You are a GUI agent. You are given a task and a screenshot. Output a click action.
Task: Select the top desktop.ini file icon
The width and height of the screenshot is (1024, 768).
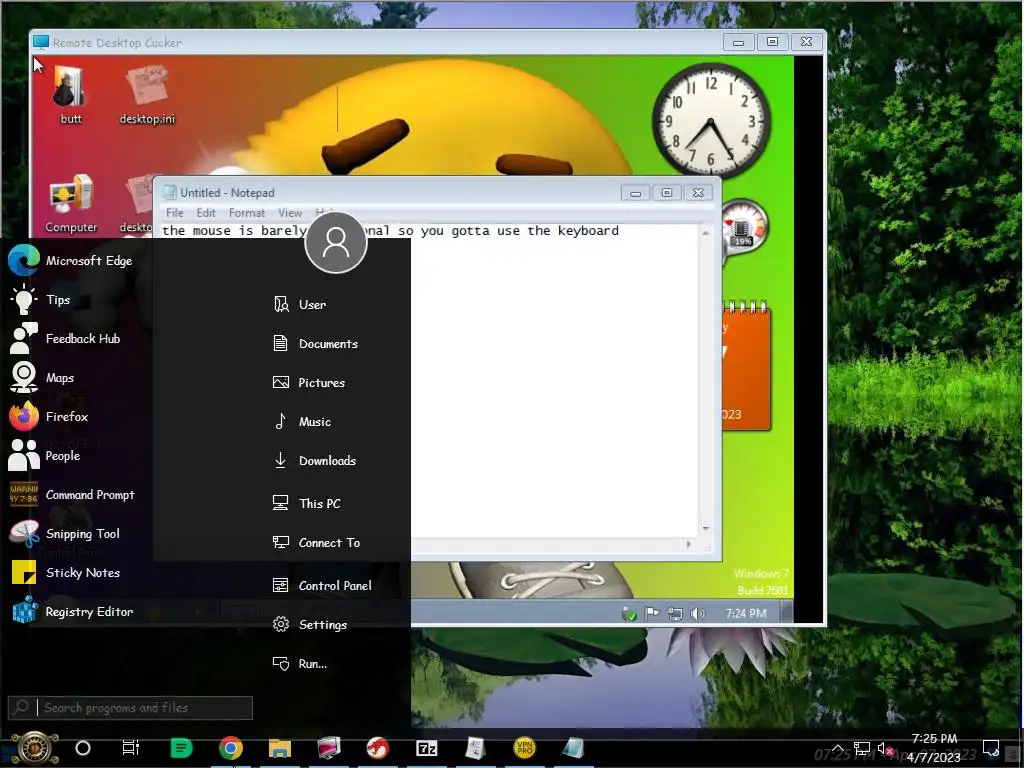point(147,95)
